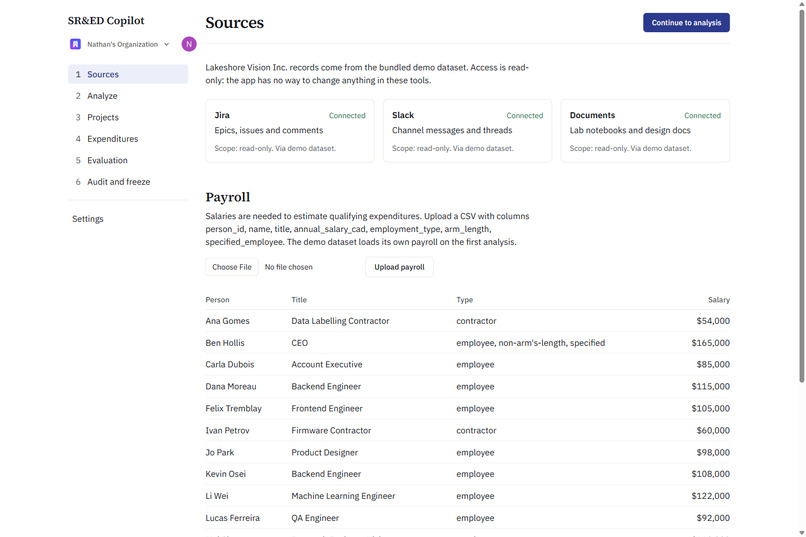Viewport: 806px width, 537px height.
Task: Open the Evaluation step
Action: pyautogui.click(x=128, y=160)
